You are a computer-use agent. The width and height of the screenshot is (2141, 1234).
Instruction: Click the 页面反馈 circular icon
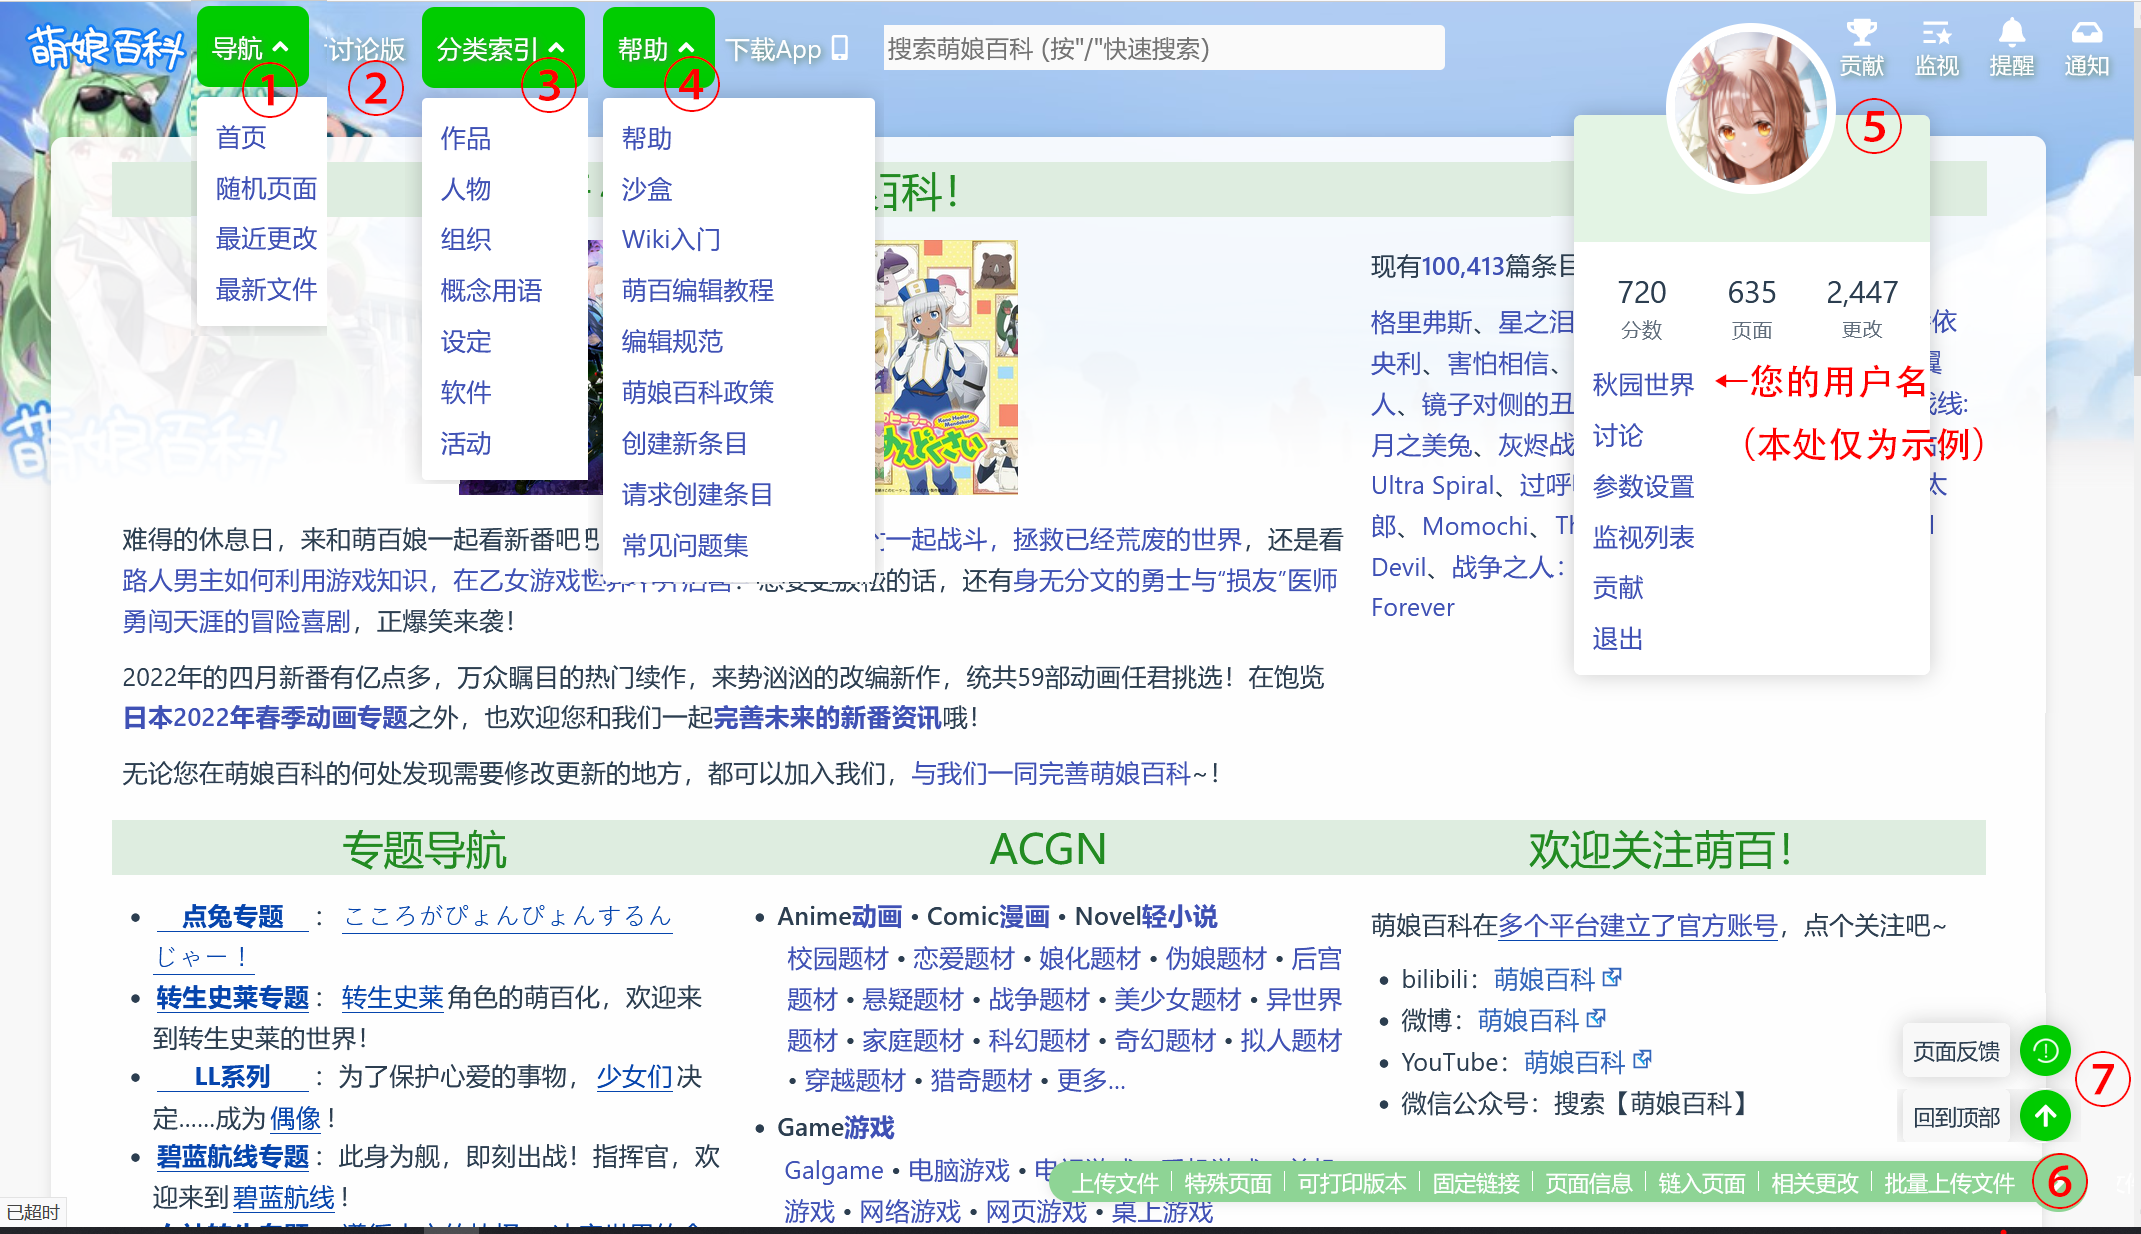click(x=2045, y=1051)
